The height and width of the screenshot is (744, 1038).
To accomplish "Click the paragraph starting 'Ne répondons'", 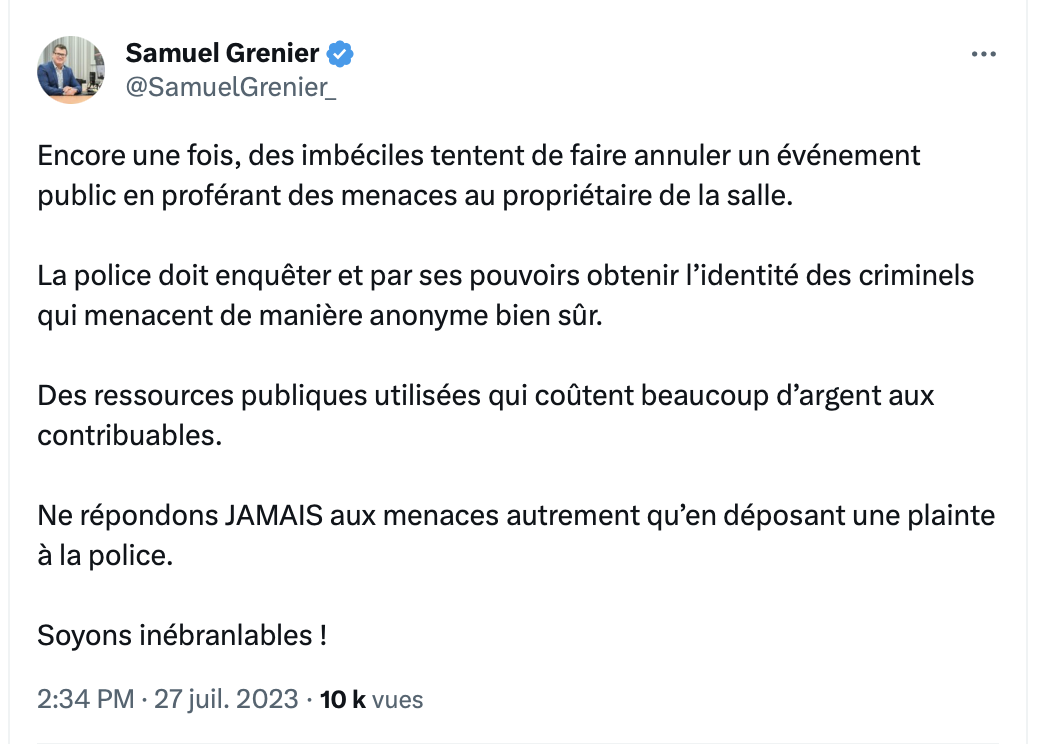I will [x=516, y=535].
